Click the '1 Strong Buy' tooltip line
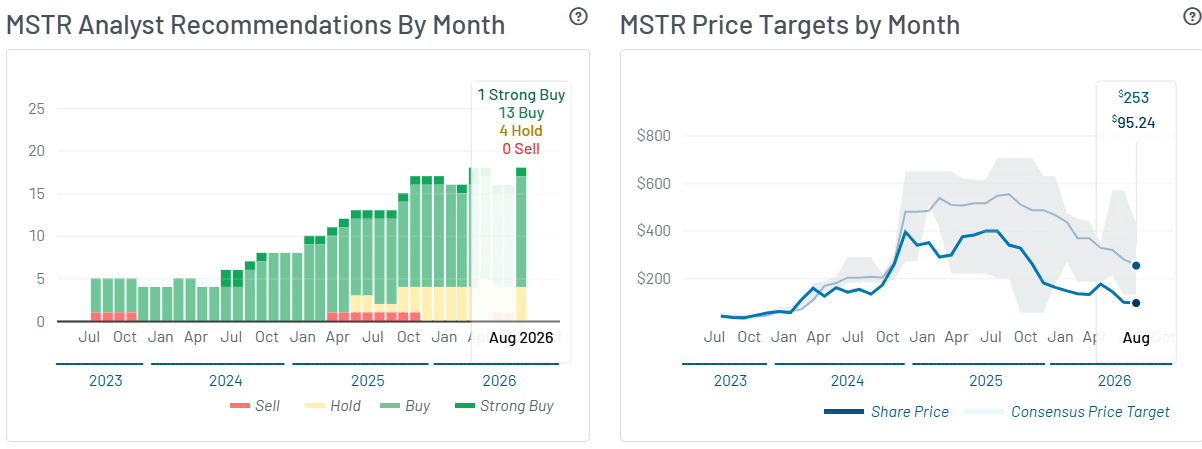The image size is (1202, 449). coord(521,95)
